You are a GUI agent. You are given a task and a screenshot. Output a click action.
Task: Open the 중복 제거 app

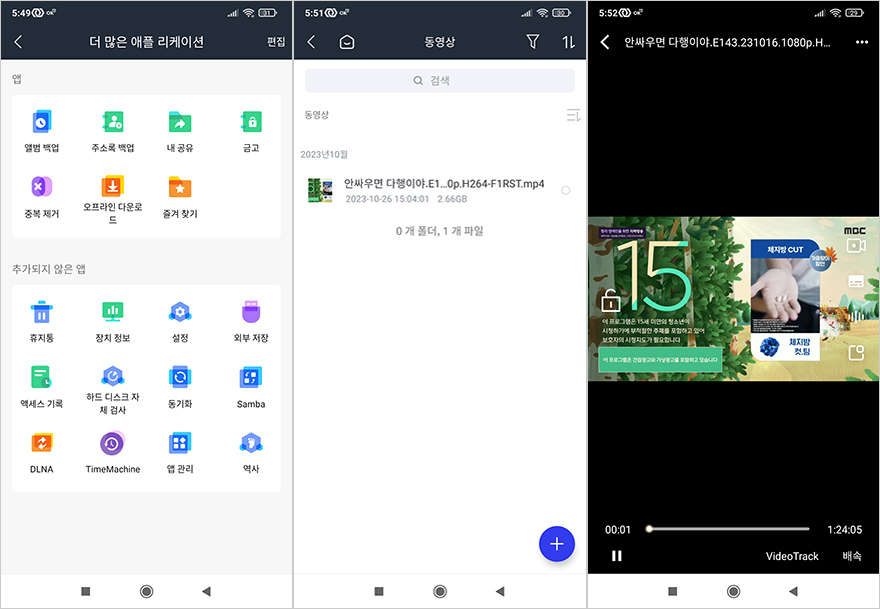42,197
